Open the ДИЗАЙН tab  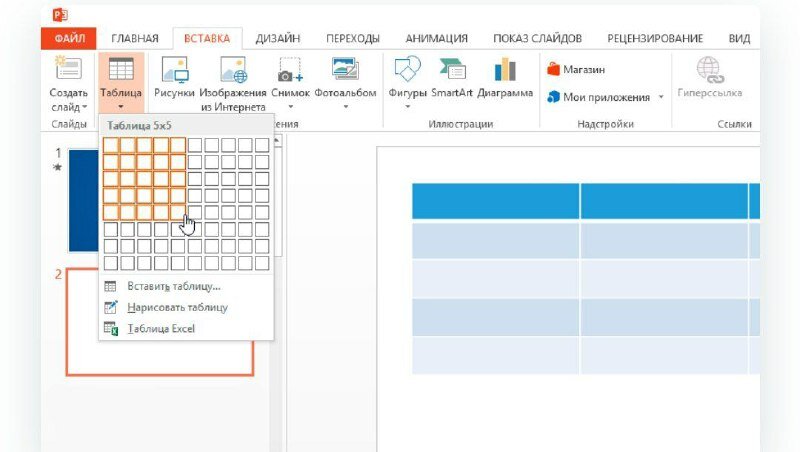278,39
